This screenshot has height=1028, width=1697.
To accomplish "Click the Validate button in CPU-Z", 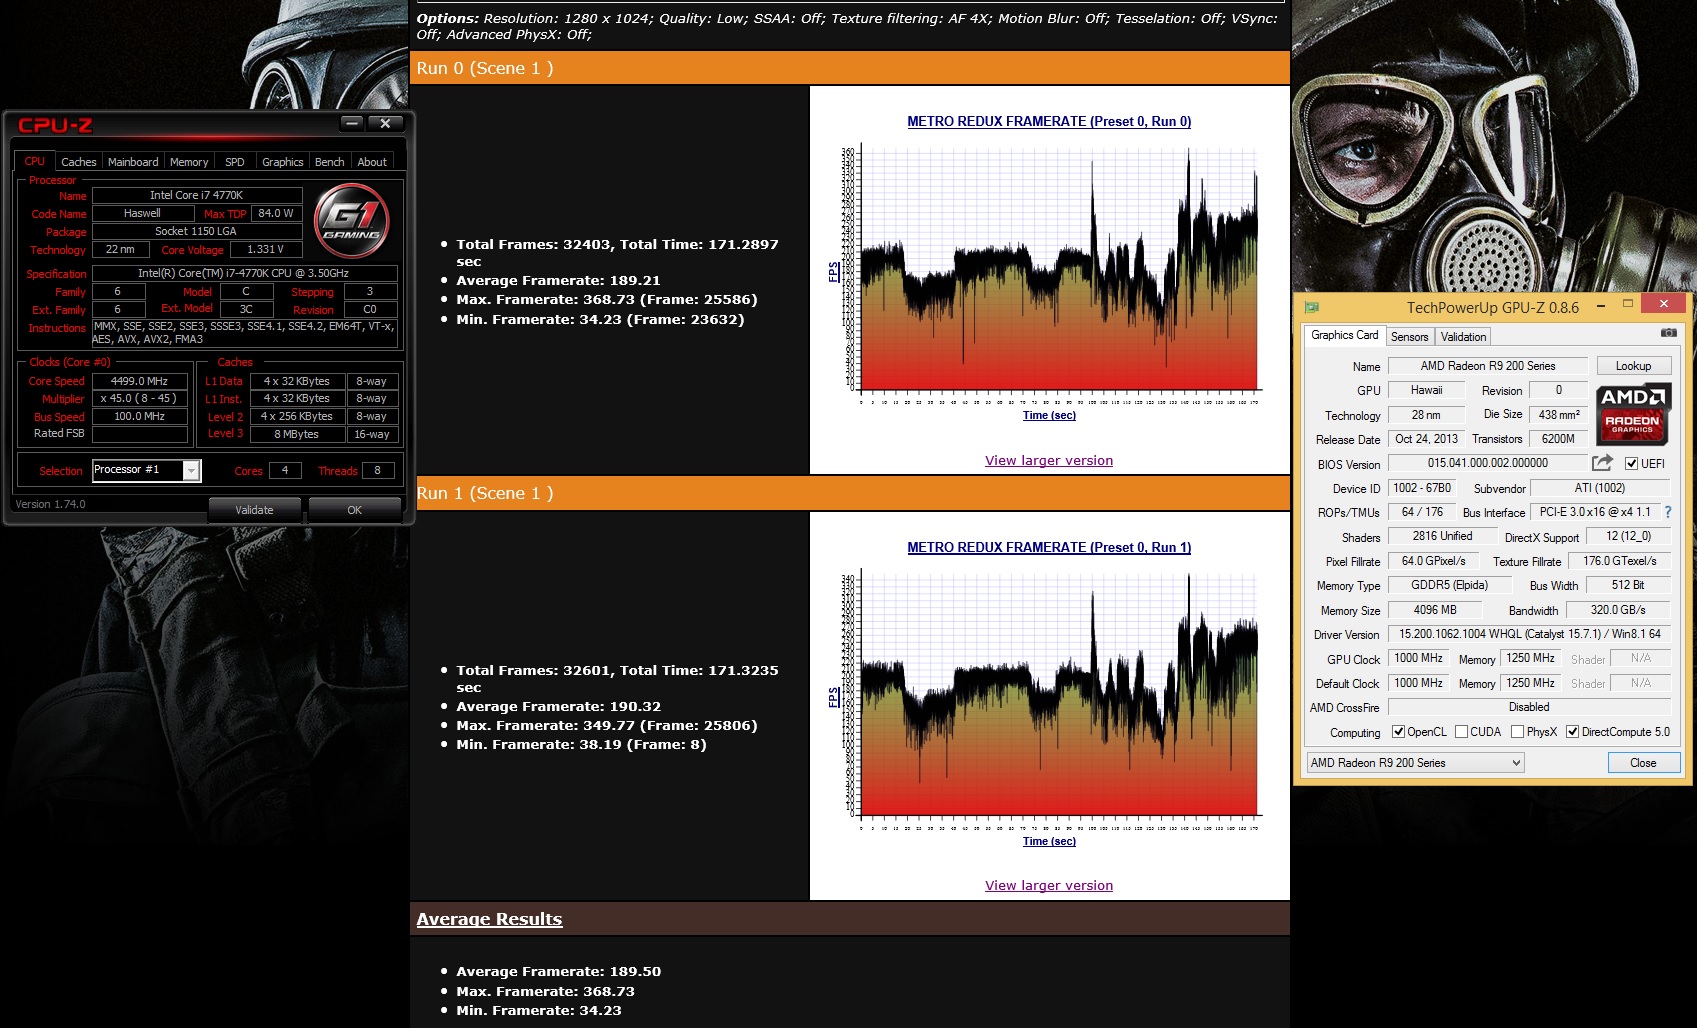I will [x=254, y=510].
